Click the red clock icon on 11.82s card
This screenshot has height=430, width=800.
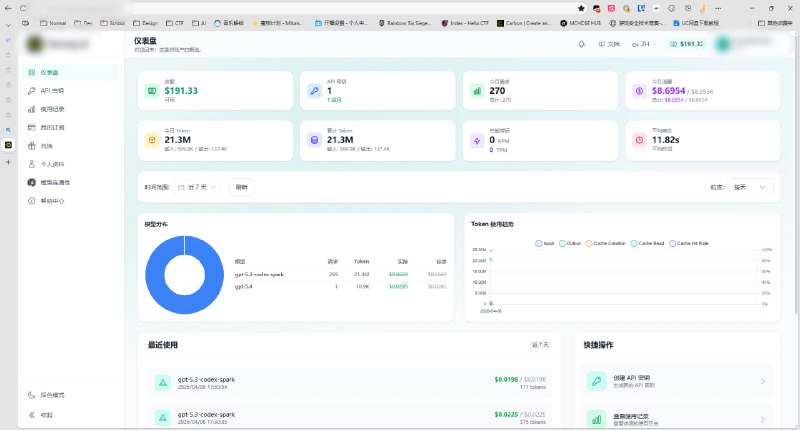pos(639,140)
